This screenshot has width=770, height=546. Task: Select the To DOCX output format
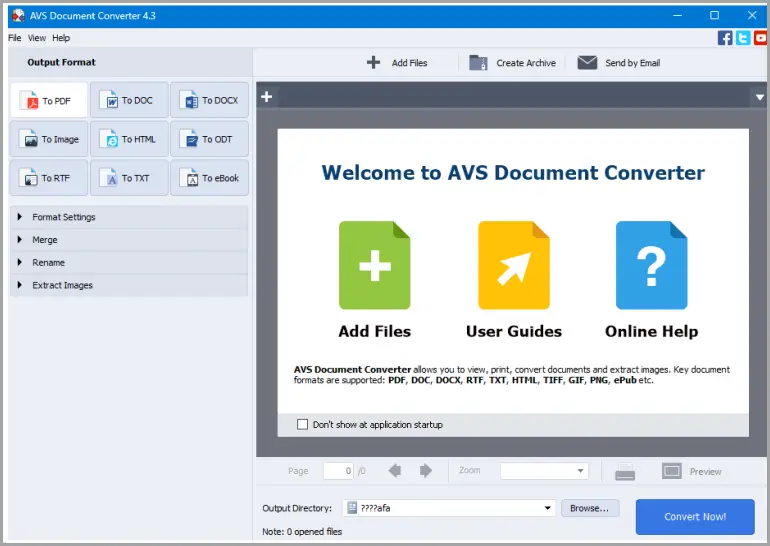(209, 100)
